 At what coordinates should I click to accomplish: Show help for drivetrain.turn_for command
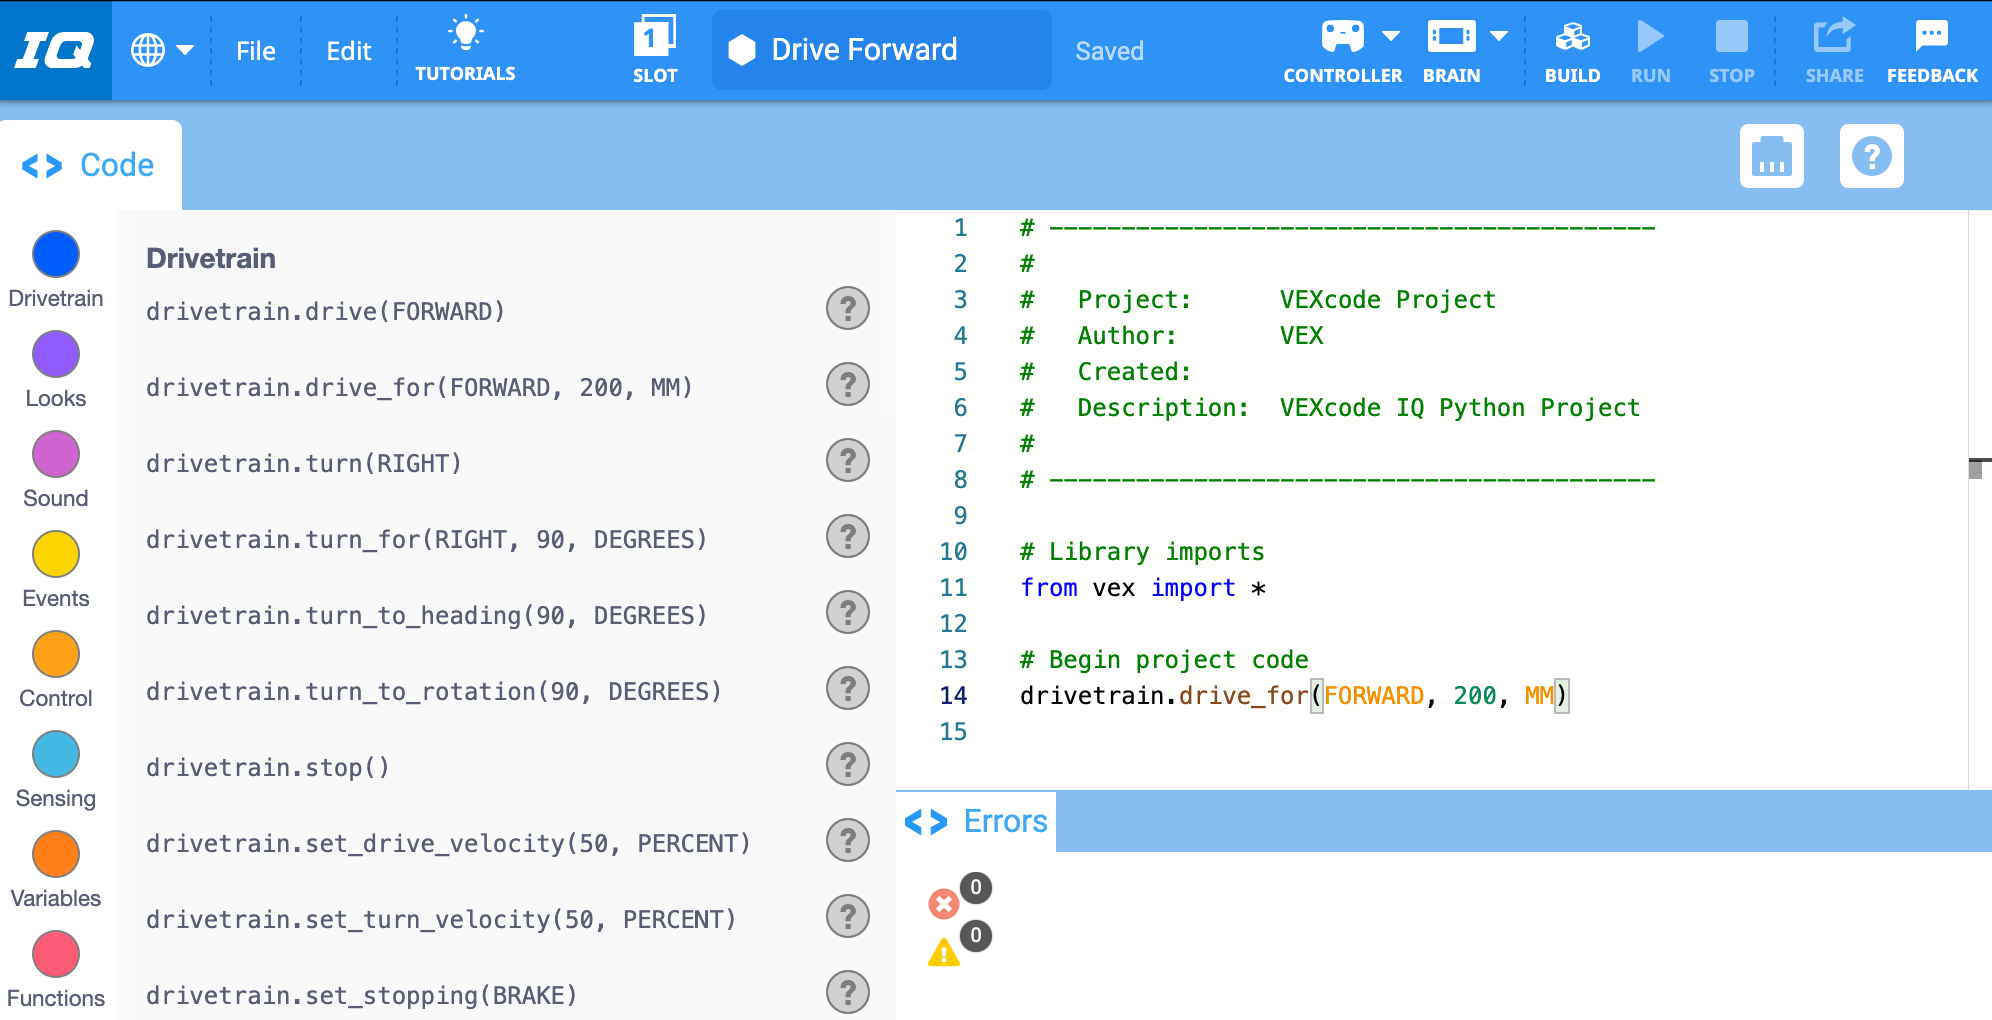(x=848, y=536)
